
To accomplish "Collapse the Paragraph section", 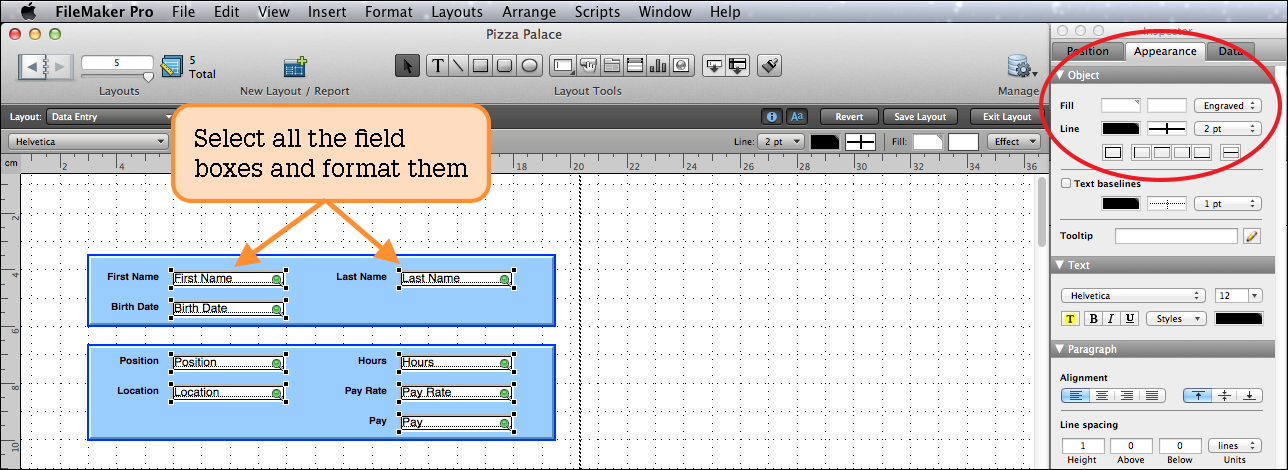I will point(1059,349).
